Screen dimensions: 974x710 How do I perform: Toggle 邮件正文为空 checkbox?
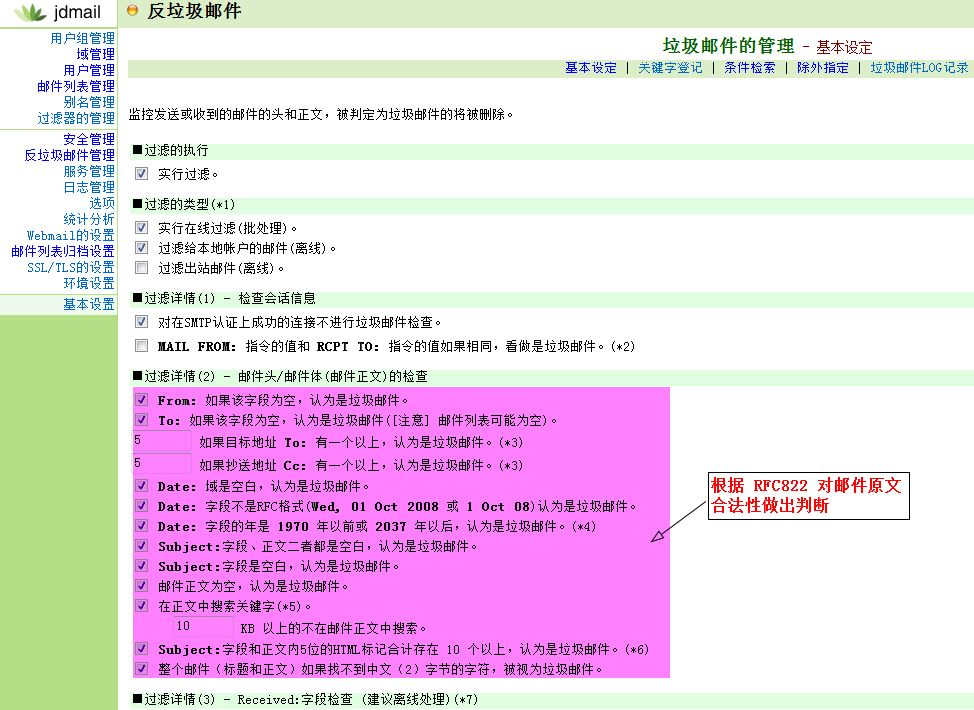point(142,586)
